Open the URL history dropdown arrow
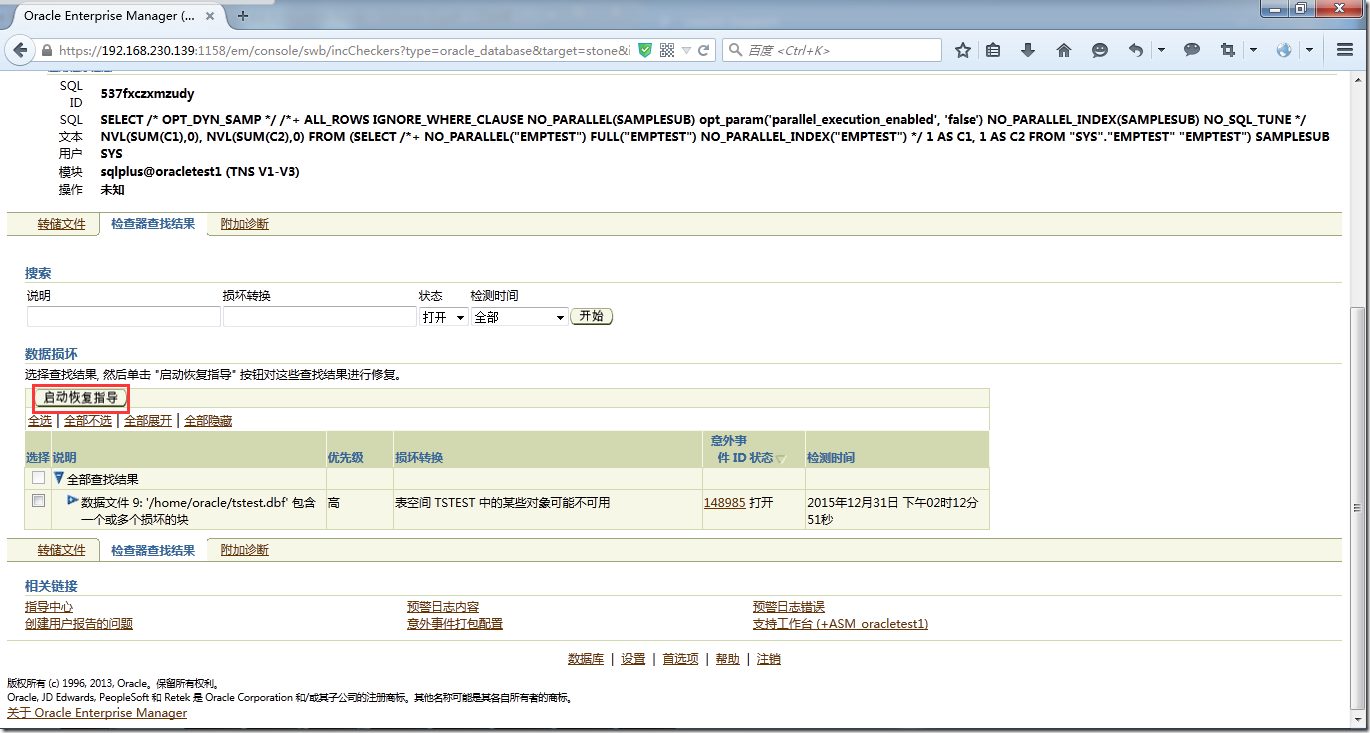Image resolution: width=1370 pixels, height=733 pixels. pyautogui.click(x=686, y=50)
